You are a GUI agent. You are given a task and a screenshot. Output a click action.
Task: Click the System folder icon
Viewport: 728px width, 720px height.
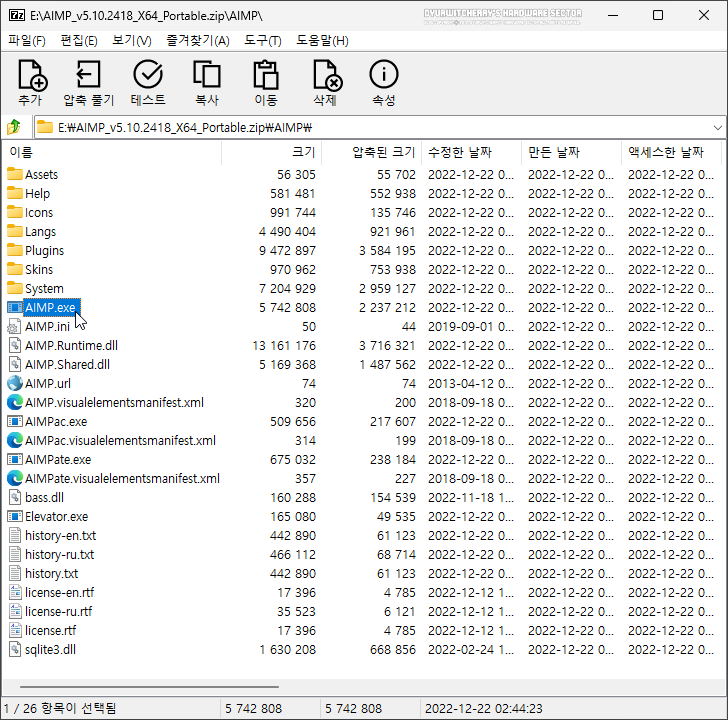pos(15,288)
